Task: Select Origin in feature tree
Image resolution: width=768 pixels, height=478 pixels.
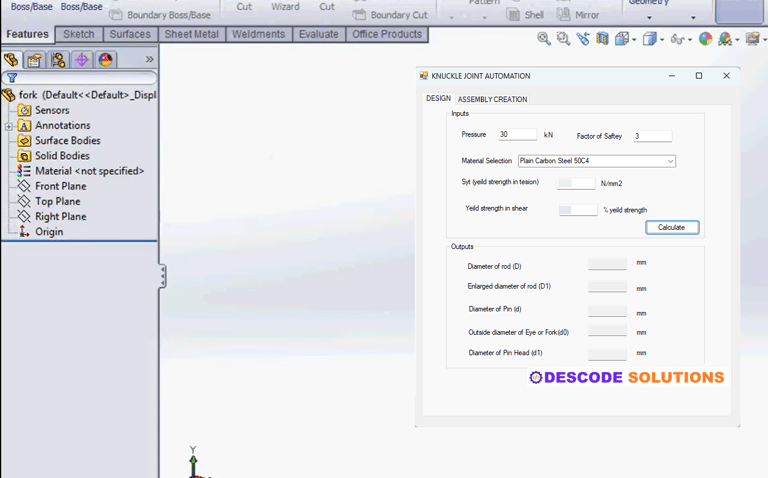Action: tap(49, 232)
